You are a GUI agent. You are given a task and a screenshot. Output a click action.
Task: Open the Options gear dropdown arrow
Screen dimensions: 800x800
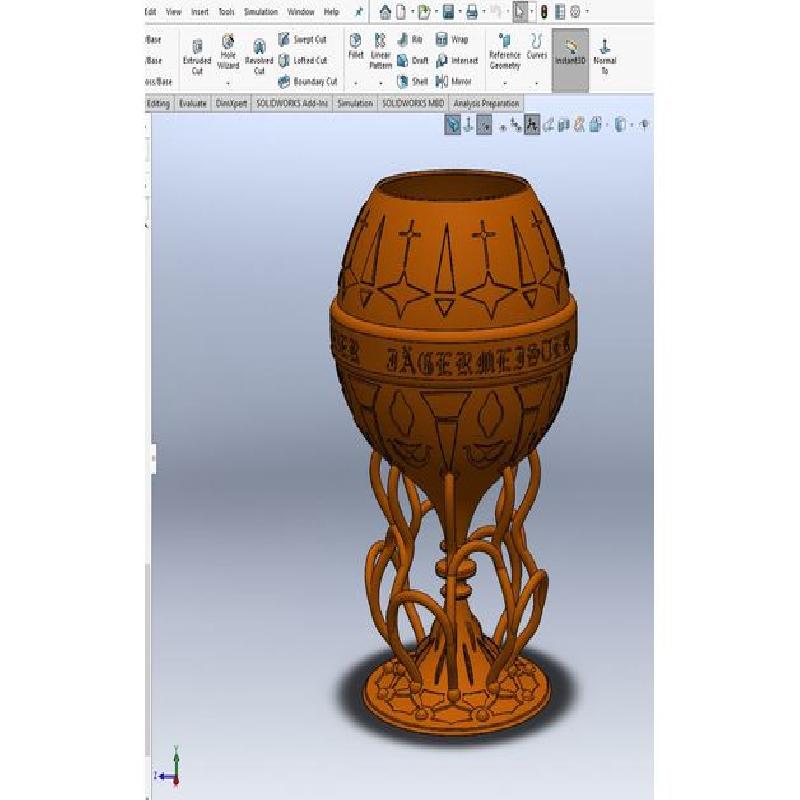pyautogui.click(x=587, y=12)
